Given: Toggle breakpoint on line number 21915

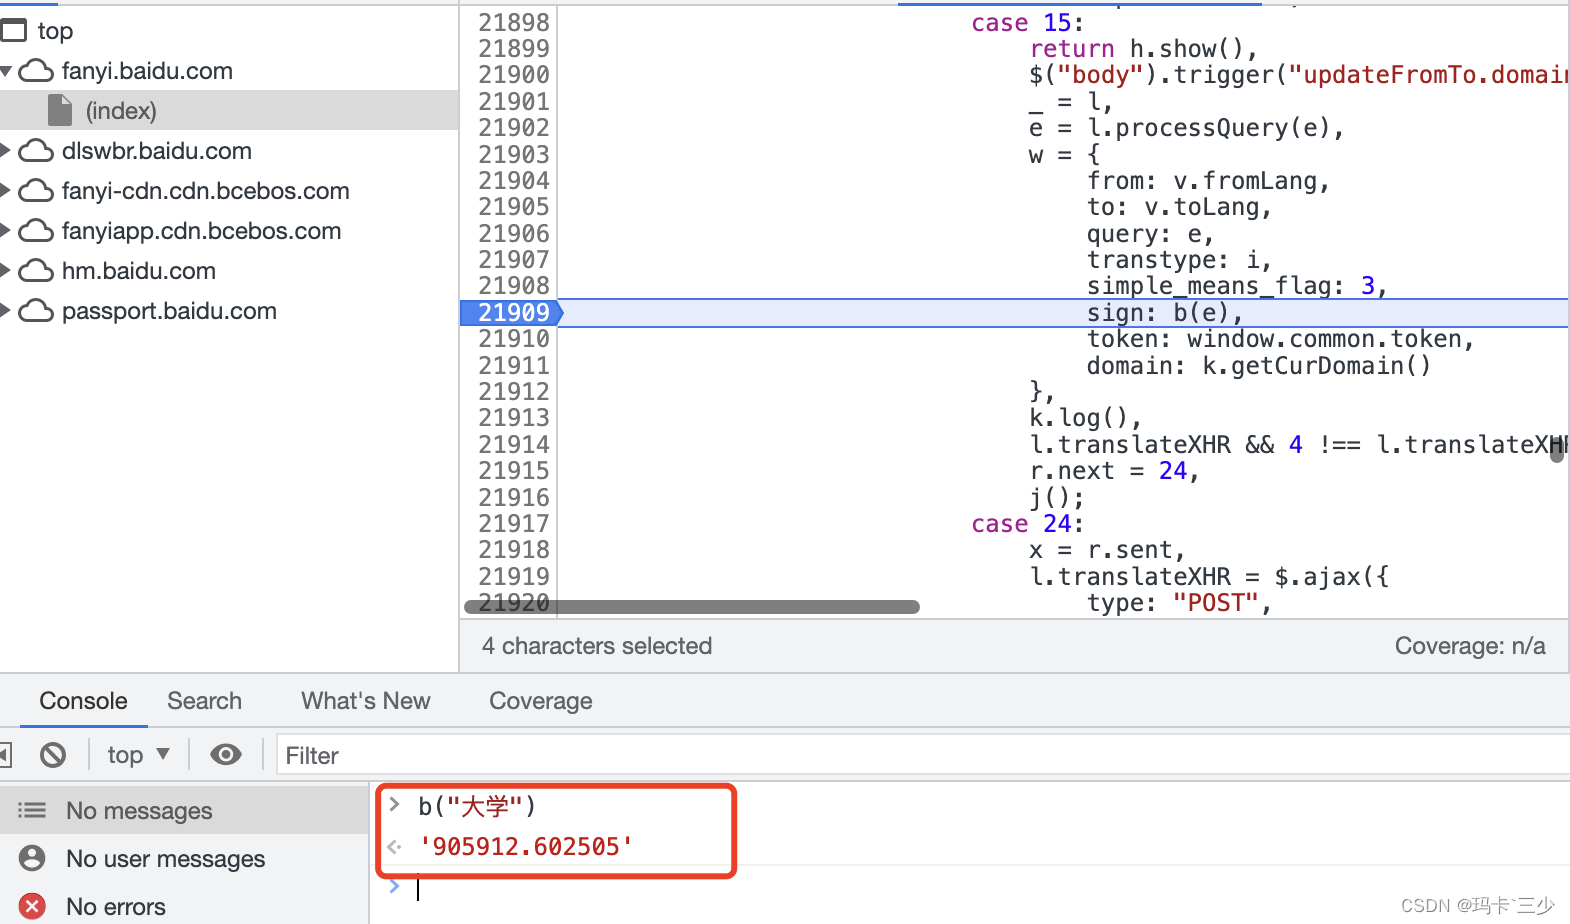Looking at the screenshot, I should 514,471.
